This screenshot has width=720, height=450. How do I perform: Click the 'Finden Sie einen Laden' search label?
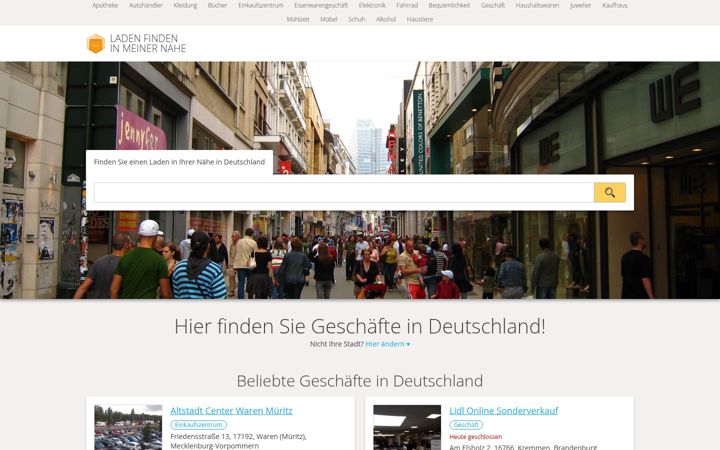(179, 162)
